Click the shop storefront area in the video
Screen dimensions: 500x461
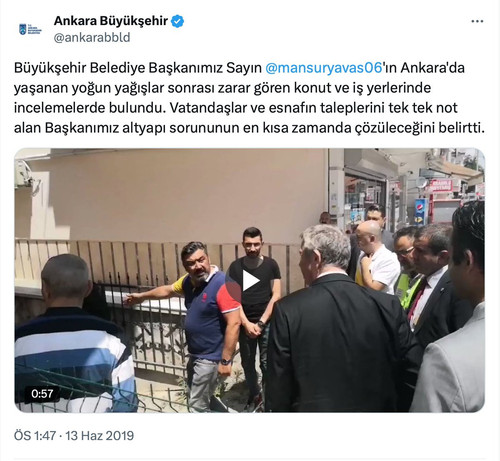point(365,197)
